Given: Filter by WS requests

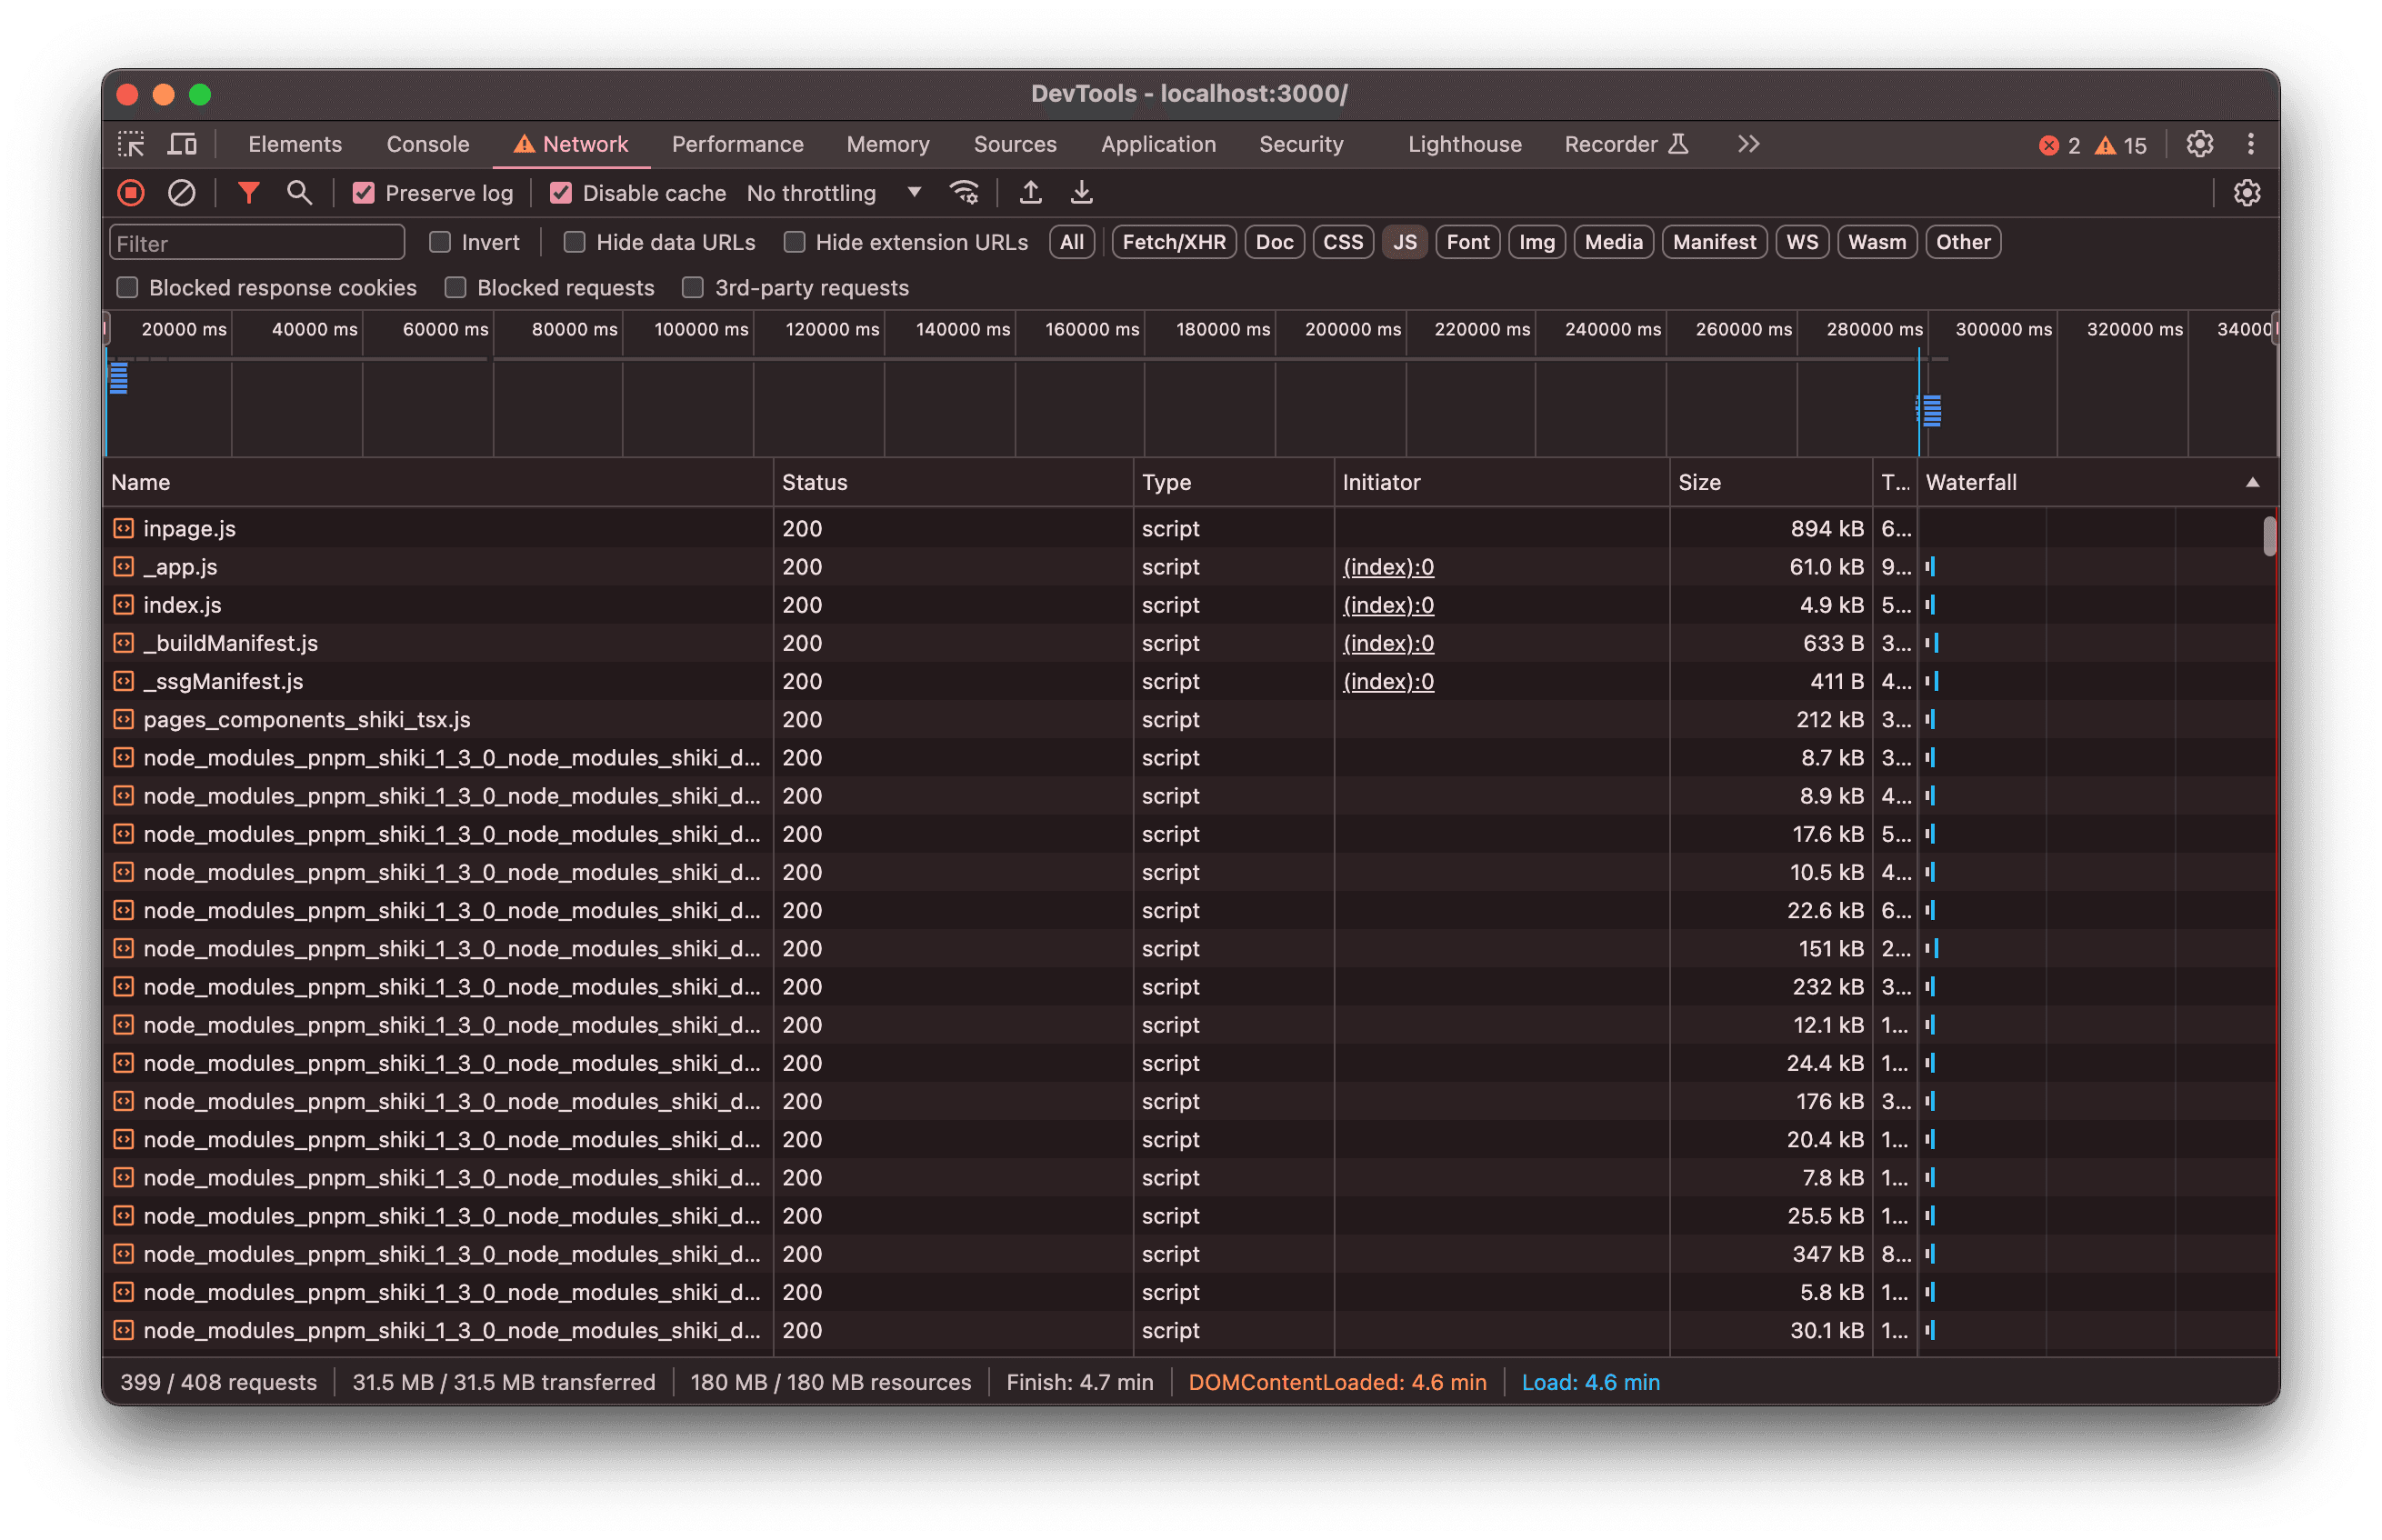Looking at the screenshot, I should [1801, 242].
